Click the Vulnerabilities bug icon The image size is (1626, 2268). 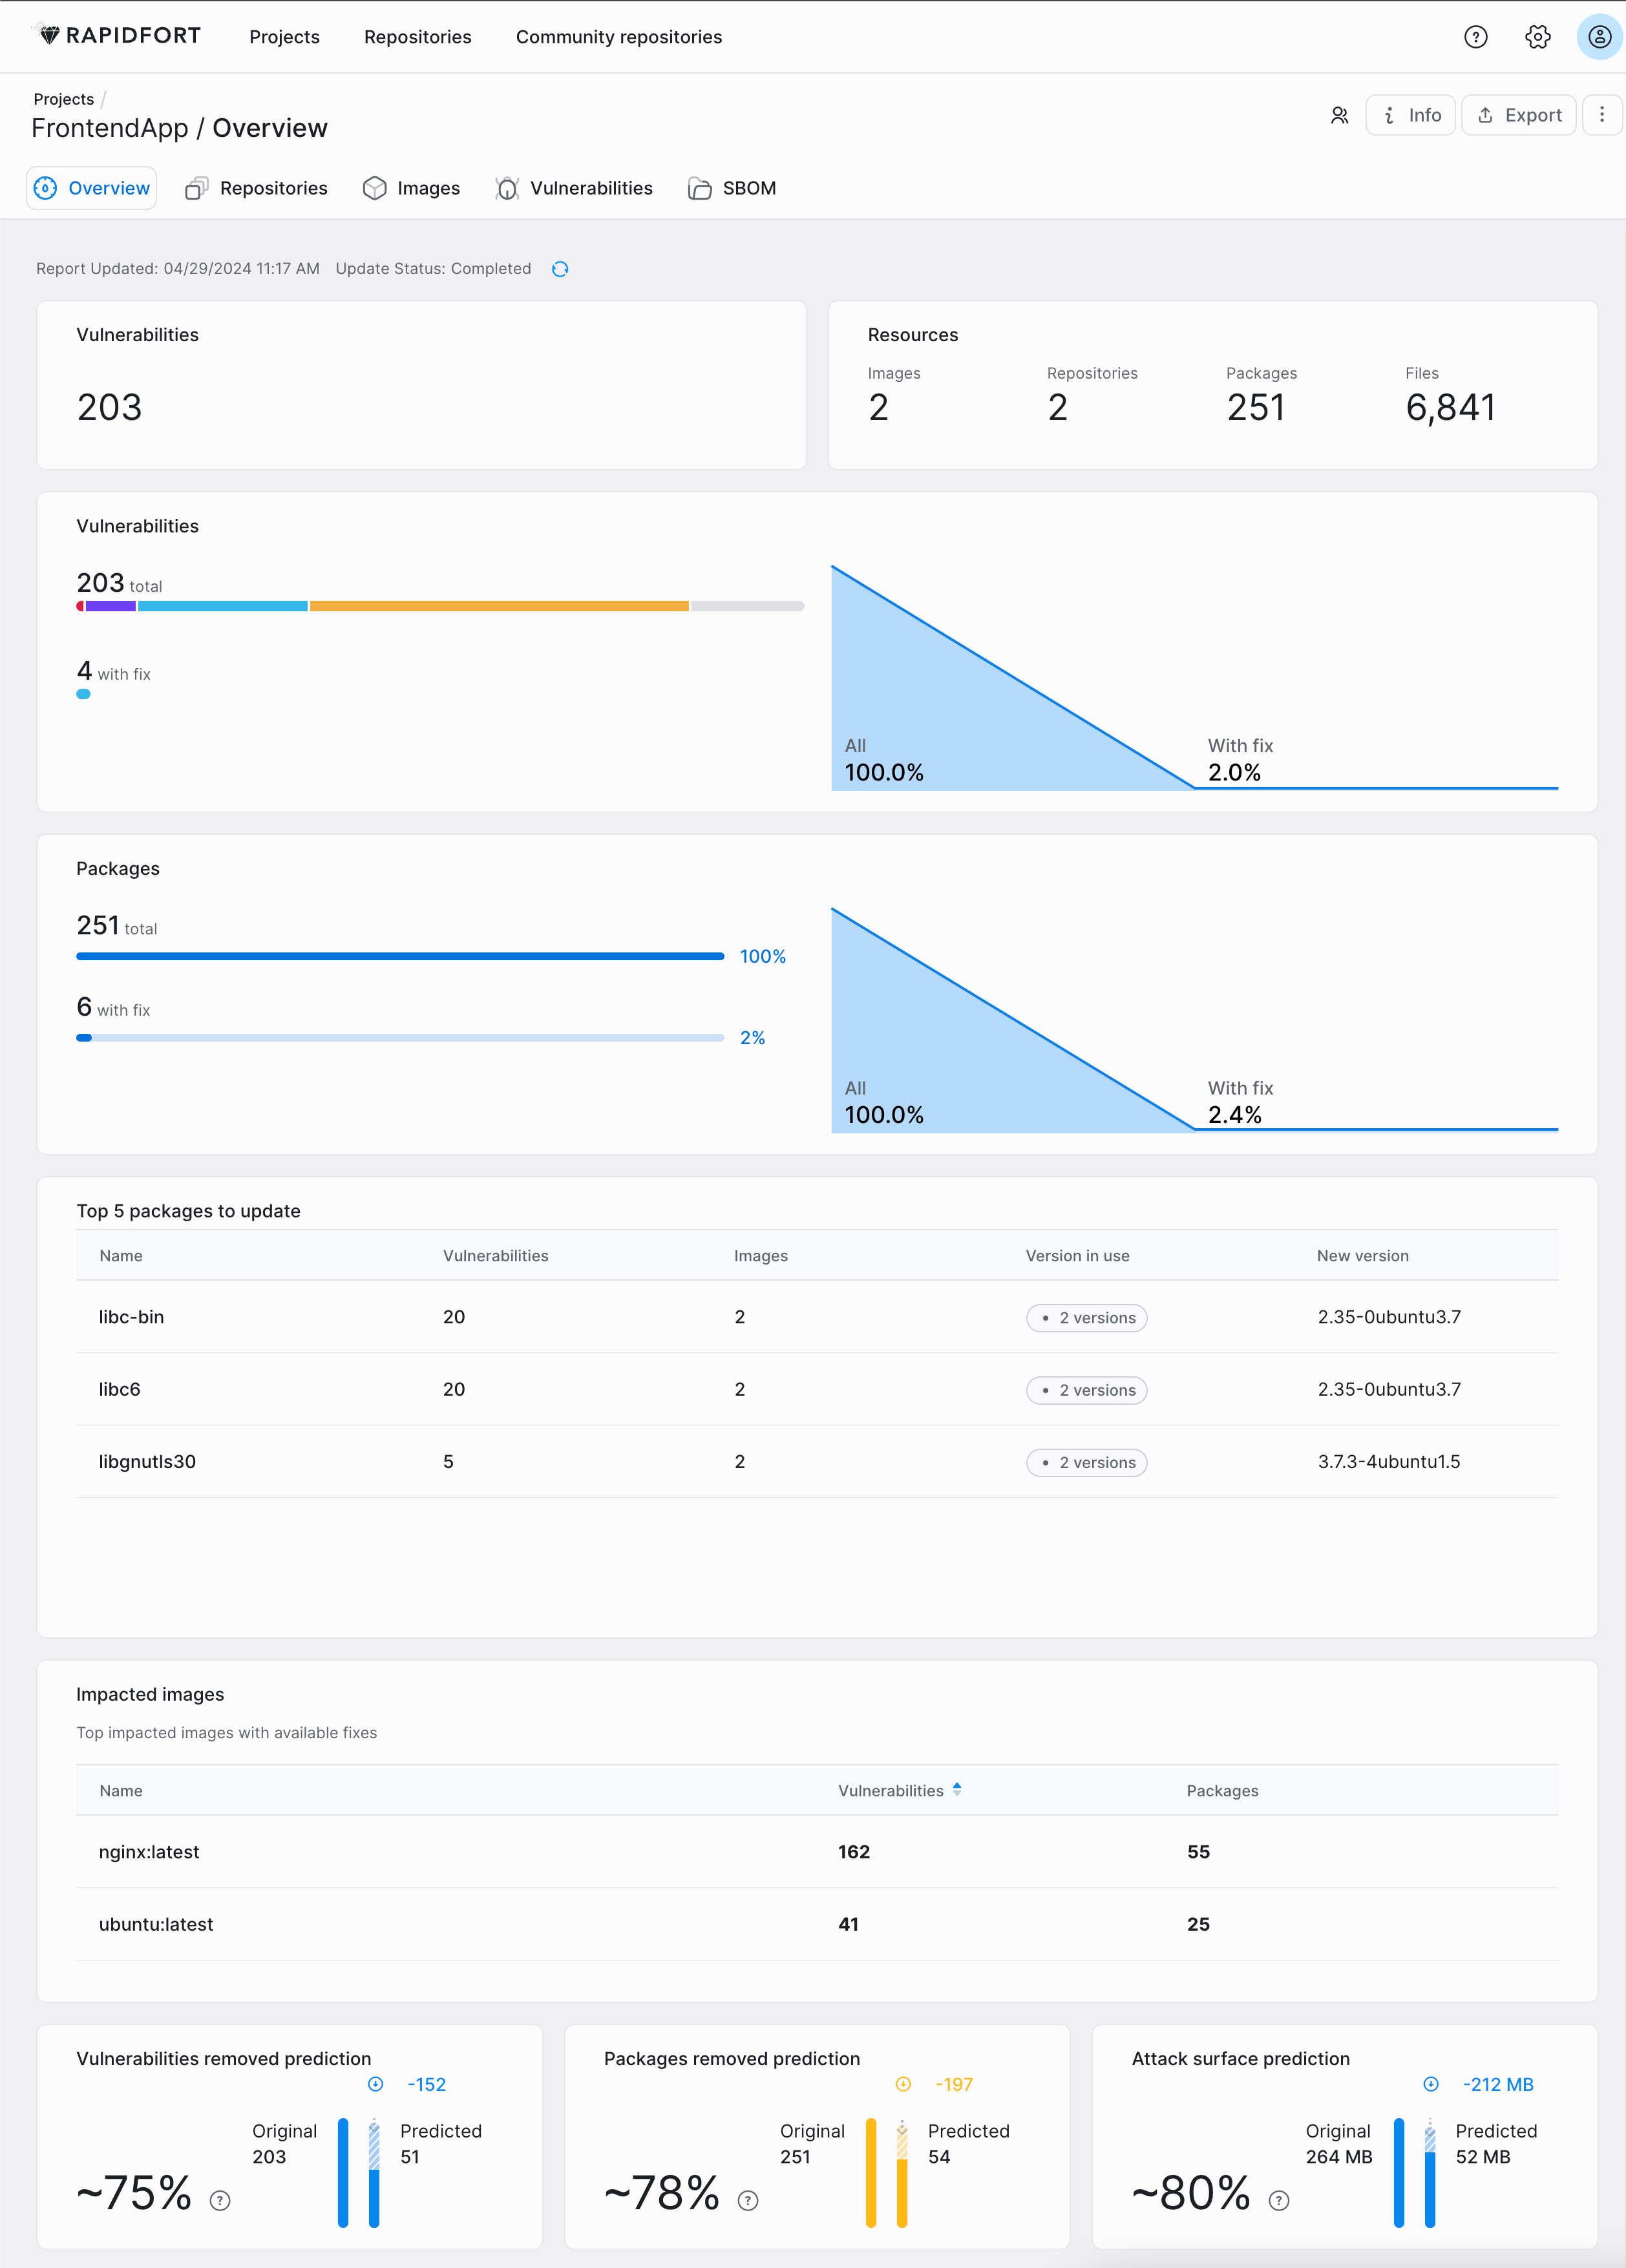(x=507, y=188)
